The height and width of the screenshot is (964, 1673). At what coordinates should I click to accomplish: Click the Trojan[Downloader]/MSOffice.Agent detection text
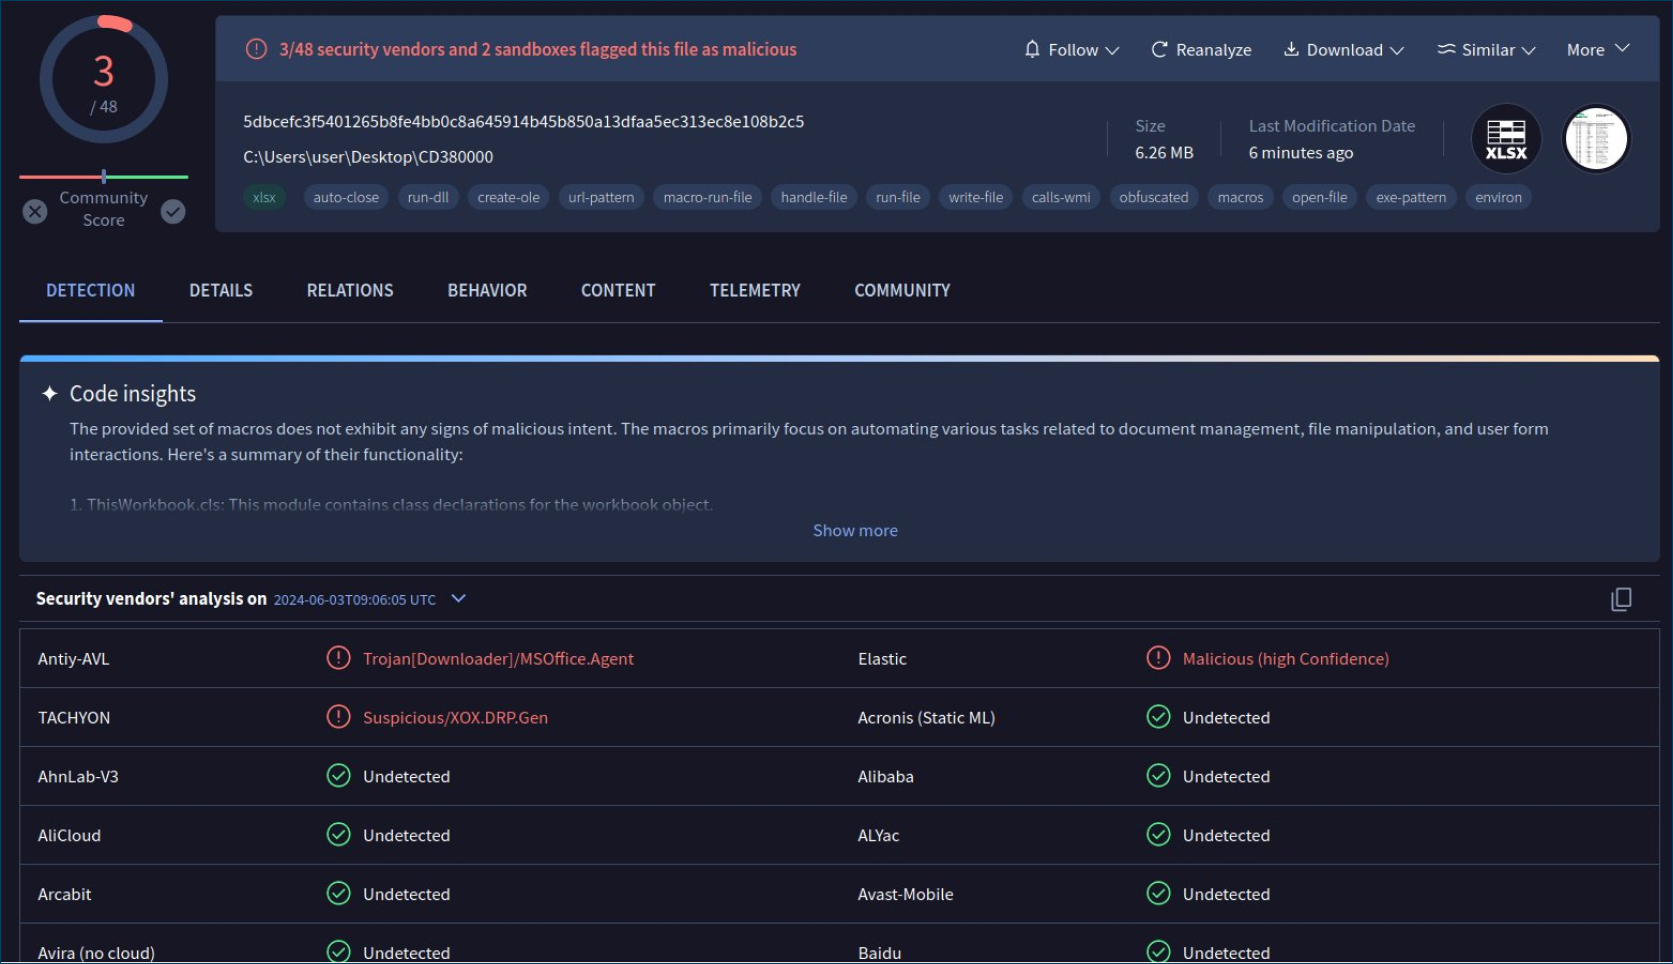(498, 658)
